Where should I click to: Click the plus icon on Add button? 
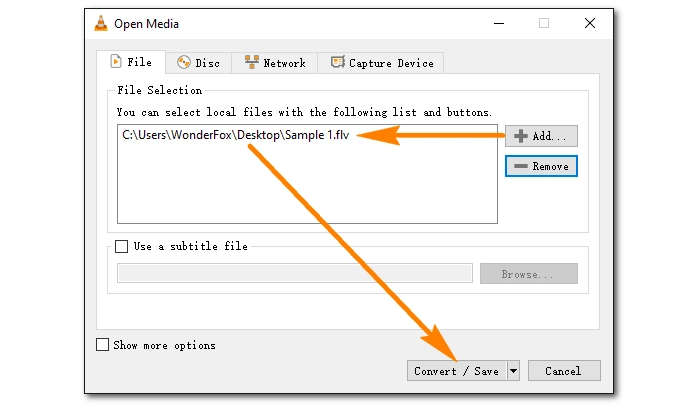pos(521,136)
